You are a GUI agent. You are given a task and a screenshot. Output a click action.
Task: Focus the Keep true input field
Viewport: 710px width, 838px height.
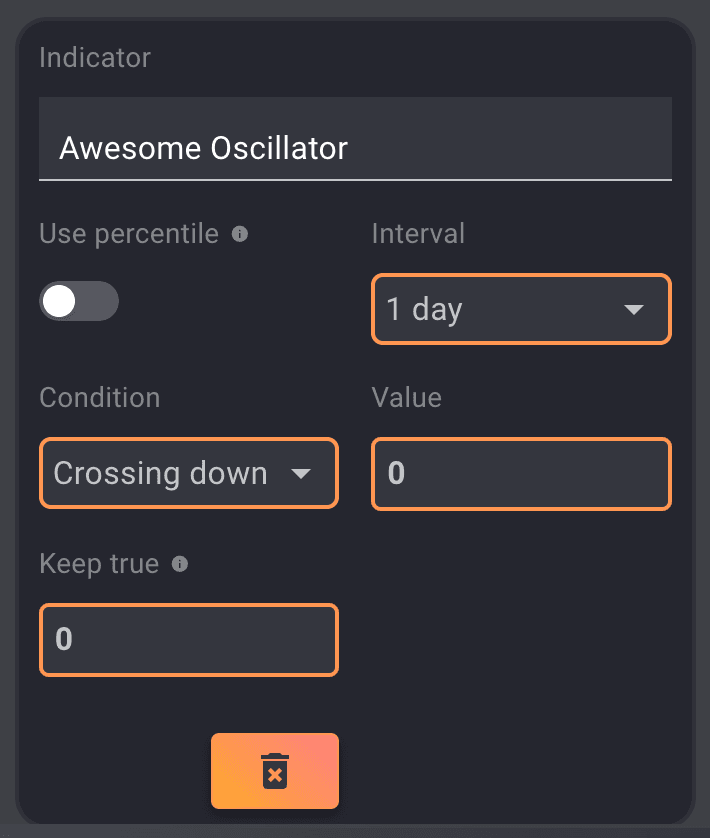[189, 639]
